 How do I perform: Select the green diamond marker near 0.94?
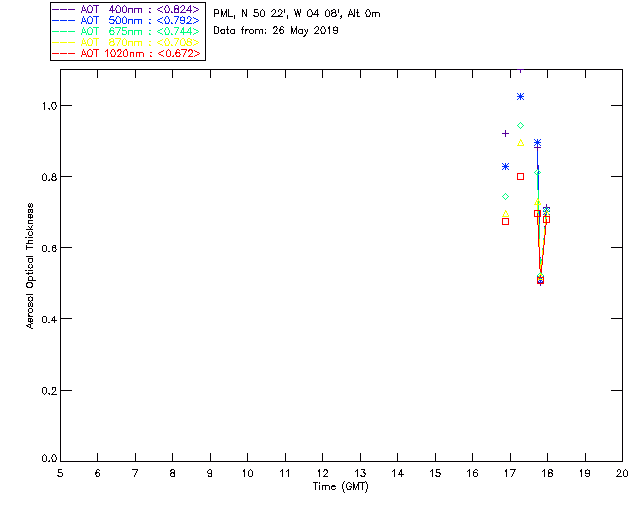[520, 126]
